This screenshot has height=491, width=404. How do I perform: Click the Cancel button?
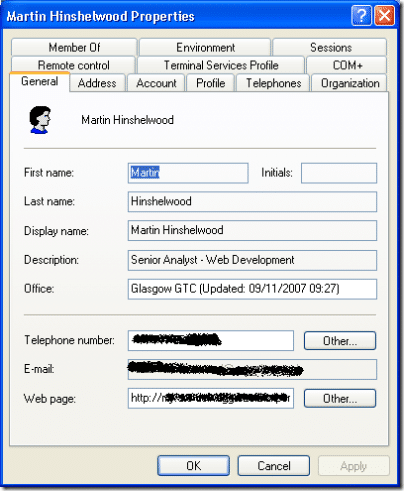[274, 465]
